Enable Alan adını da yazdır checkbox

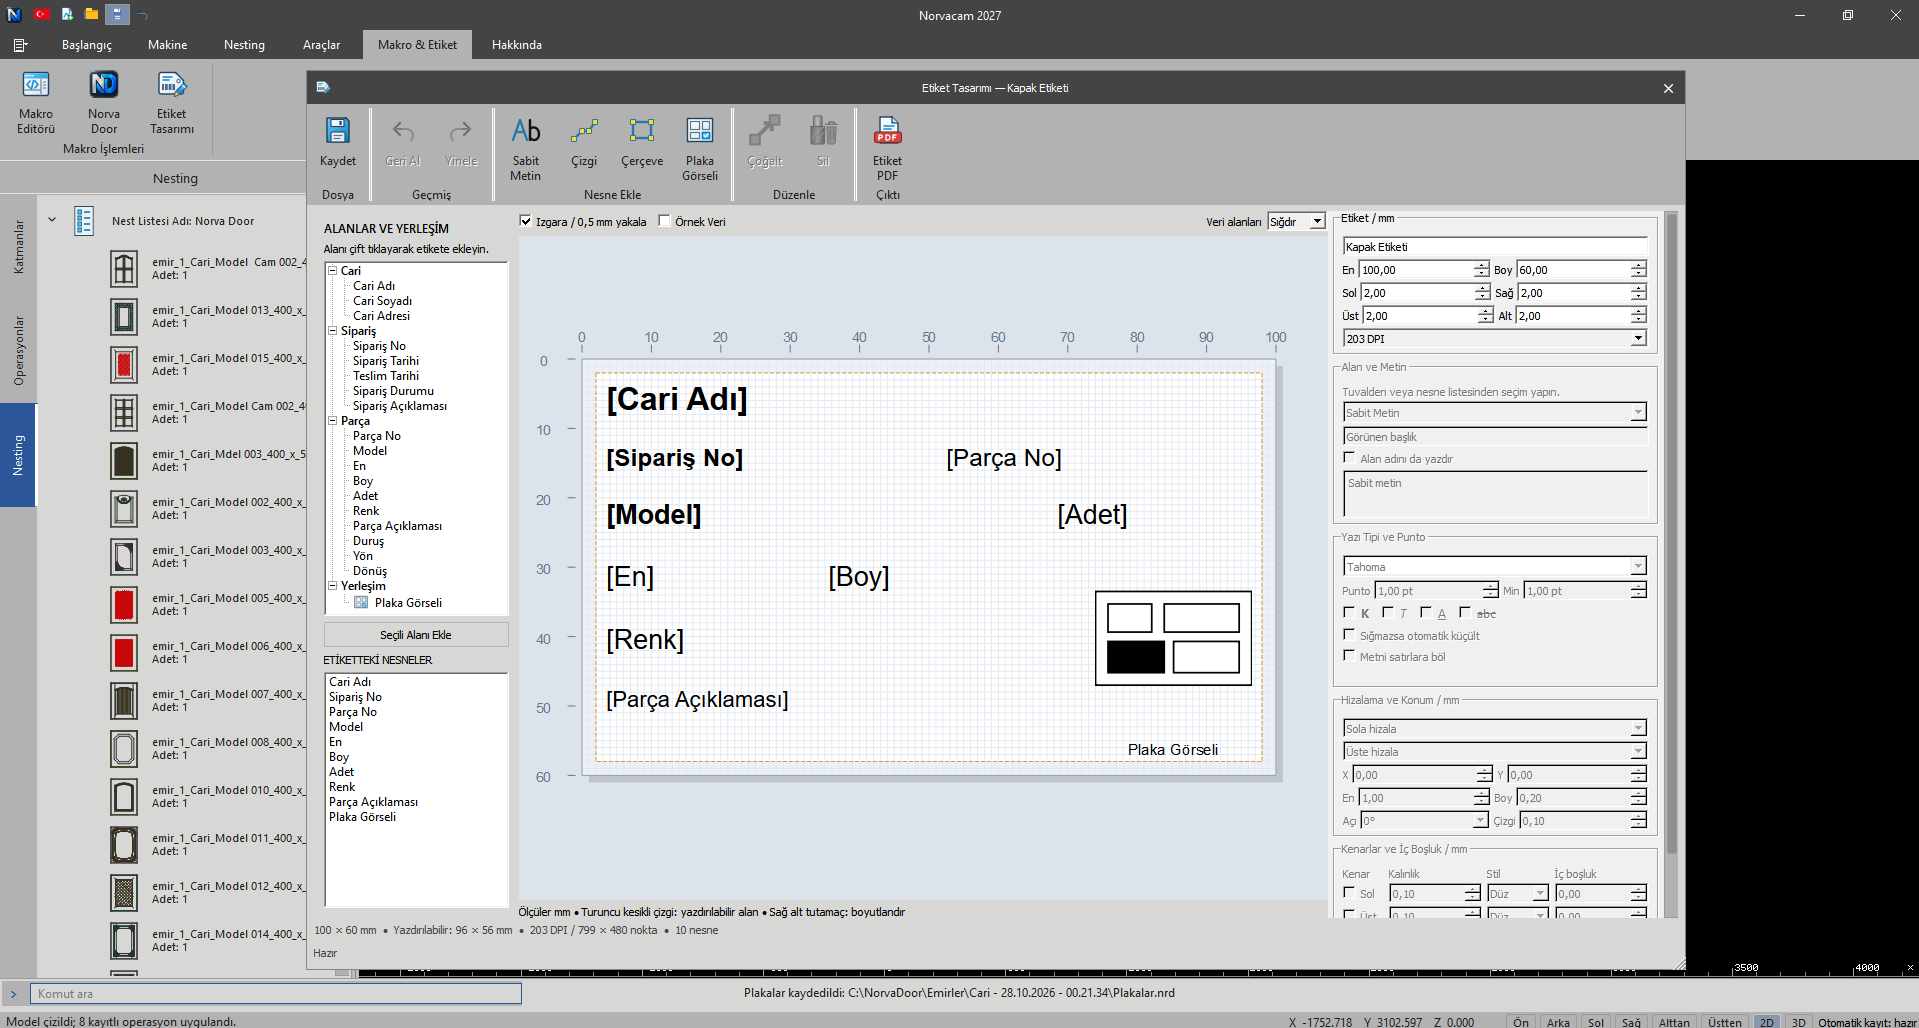(x=1349, y=458)
